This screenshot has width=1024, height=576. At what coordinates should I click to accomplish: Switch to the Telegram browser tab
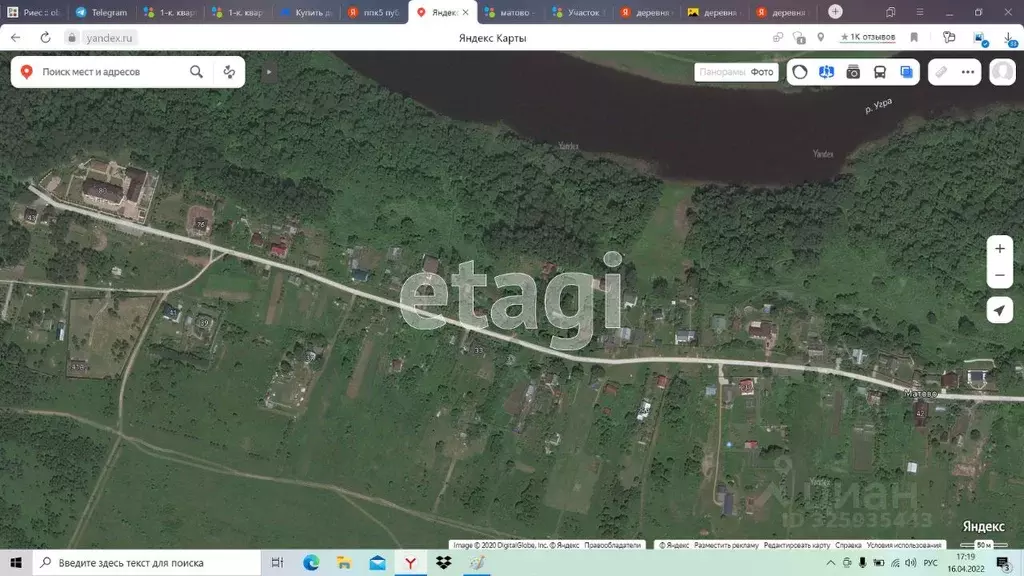point(100,12)
